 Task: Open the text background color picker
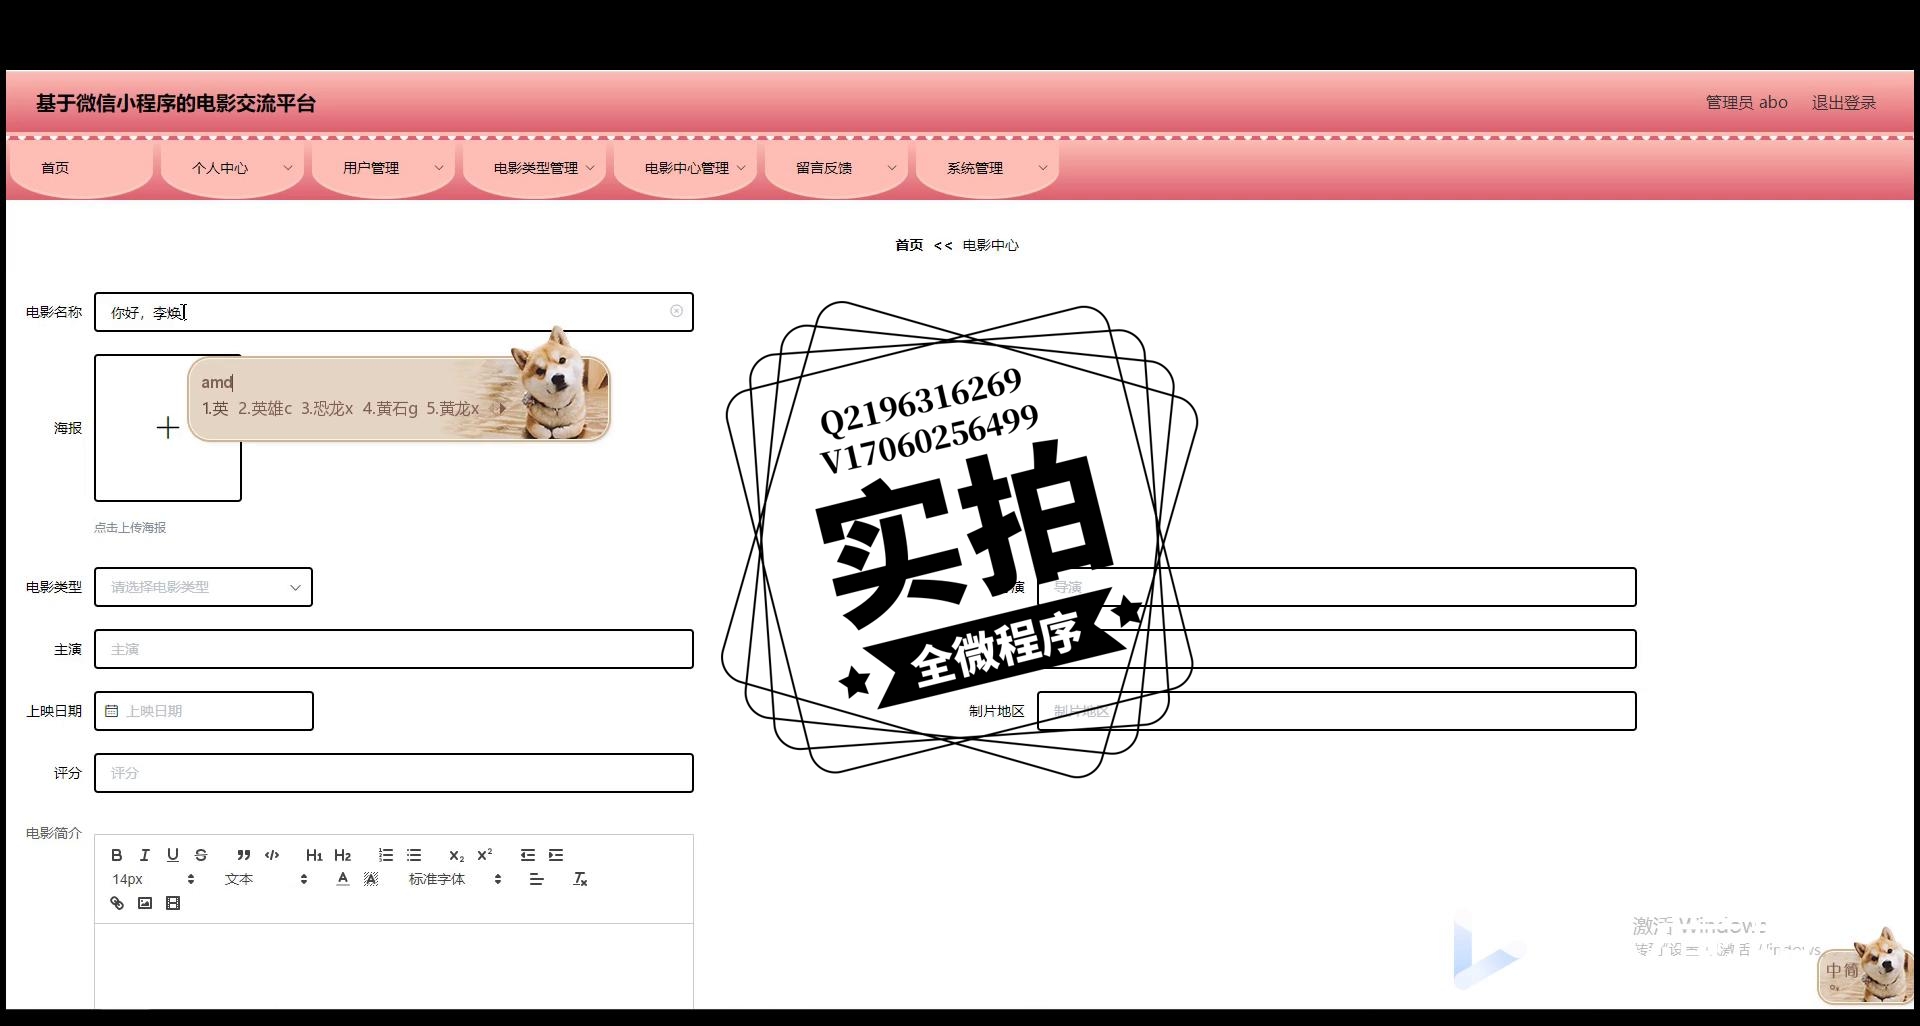371,879
